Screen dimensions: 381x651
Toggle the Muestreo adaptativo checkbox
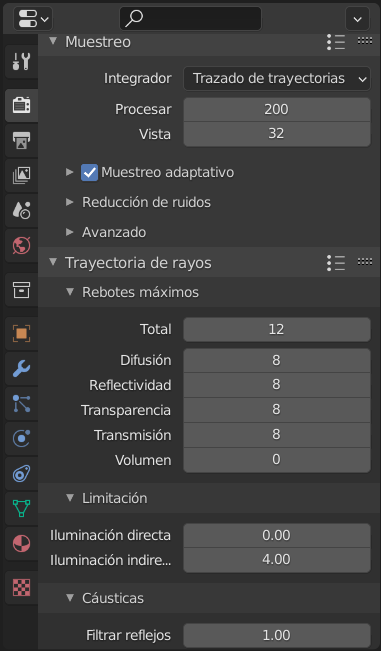tap(90, 172)
